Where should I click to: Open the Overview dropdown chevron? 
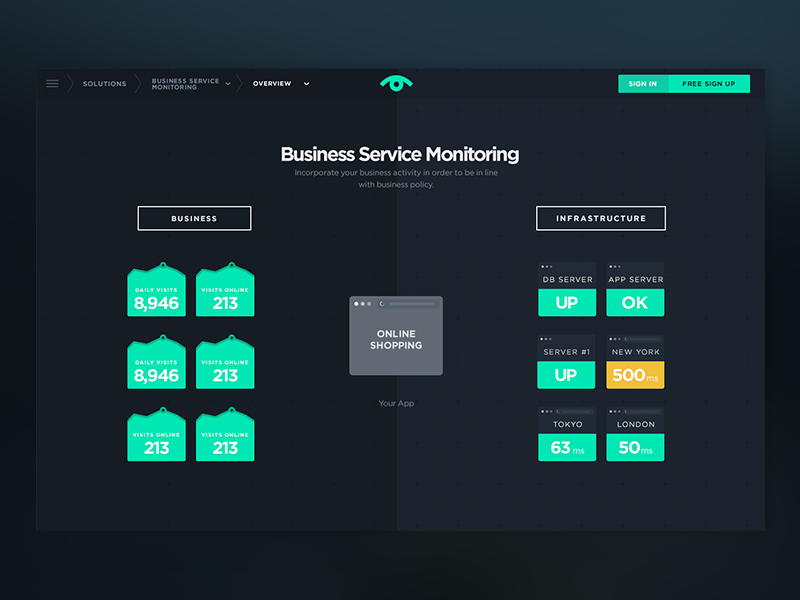306,83
